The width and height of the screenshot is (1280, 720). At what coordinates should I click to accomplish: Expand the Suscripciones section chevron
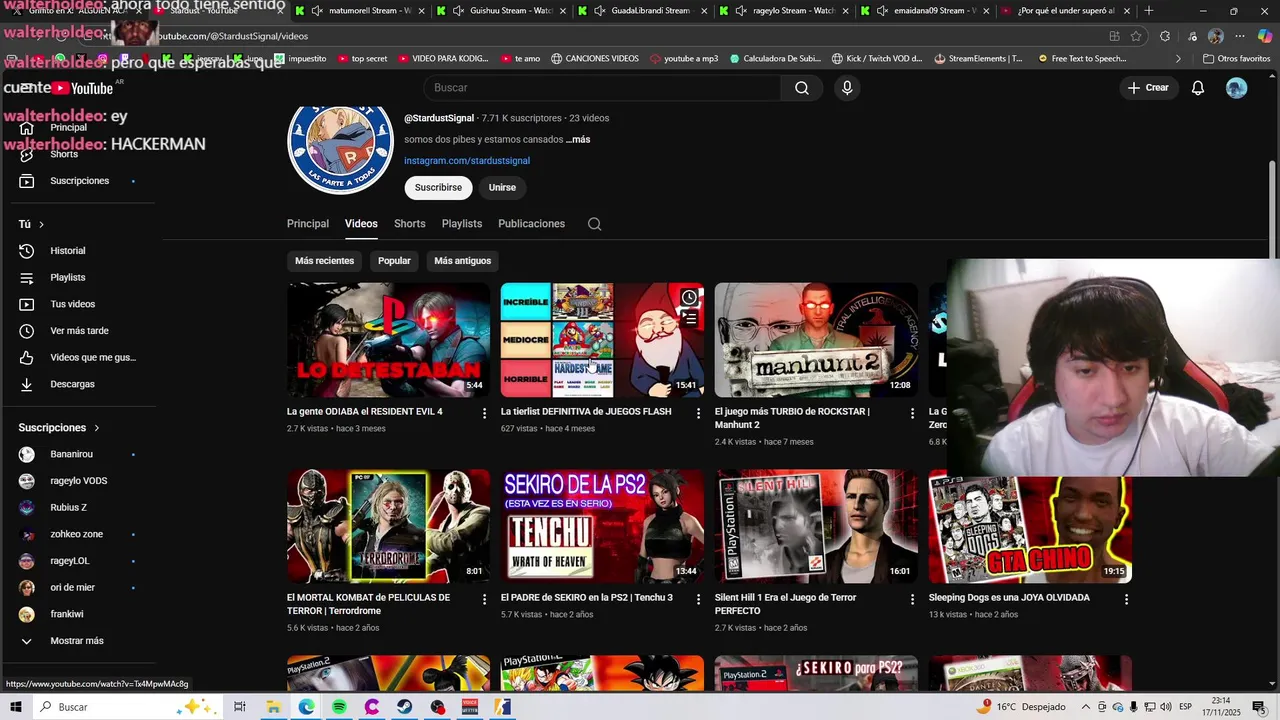pos(97,428)
